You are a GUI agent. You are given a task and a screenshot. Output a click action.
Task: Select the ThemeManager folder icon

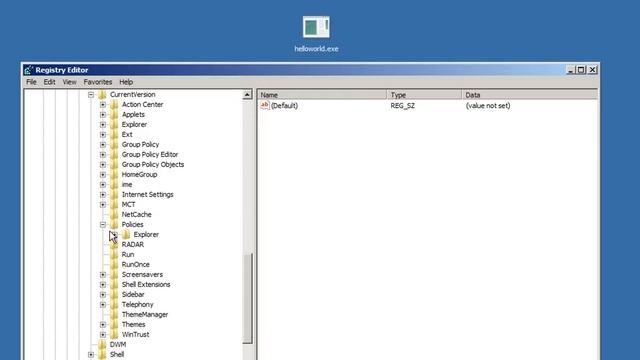[114, 315]
